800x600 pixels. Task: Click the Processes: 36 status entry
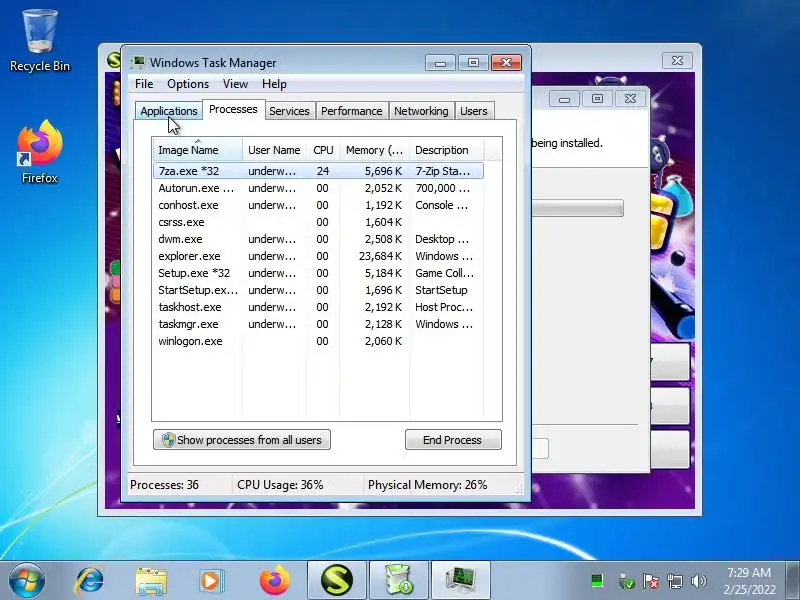point(164,485)
